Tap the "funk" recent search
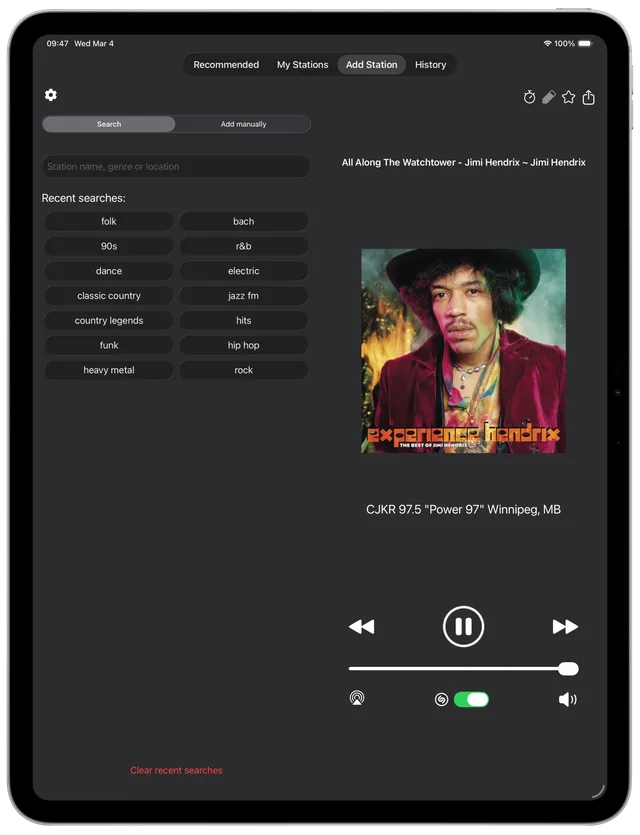 [x=109, y=345]
